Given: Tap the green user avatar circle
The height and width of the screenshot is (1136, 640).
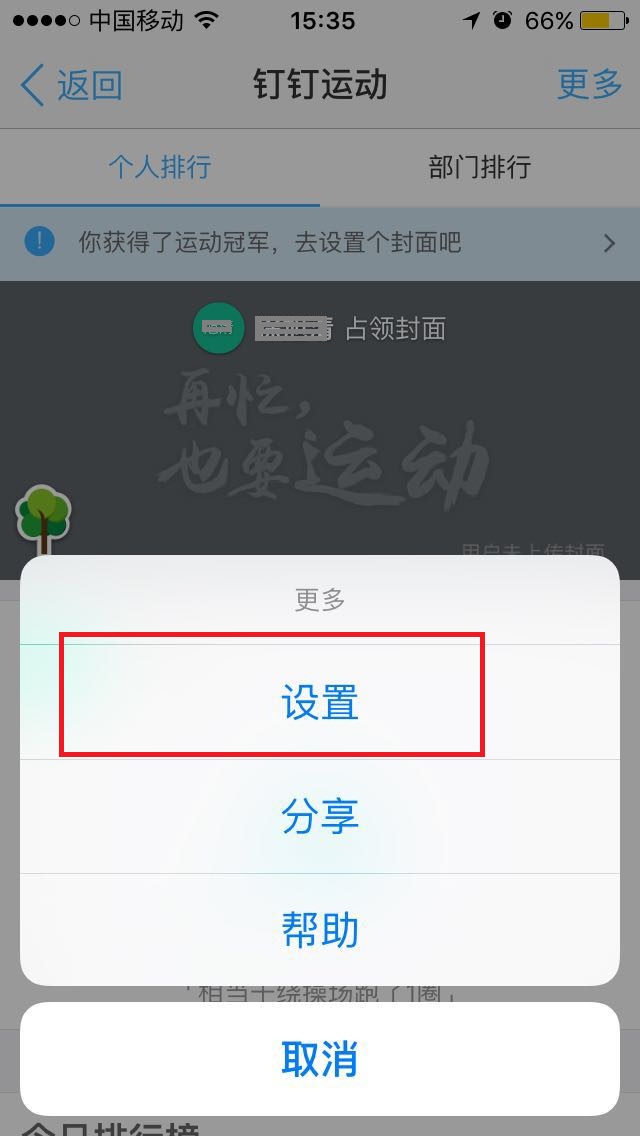Looking at the screenshot, I should 217,328.
